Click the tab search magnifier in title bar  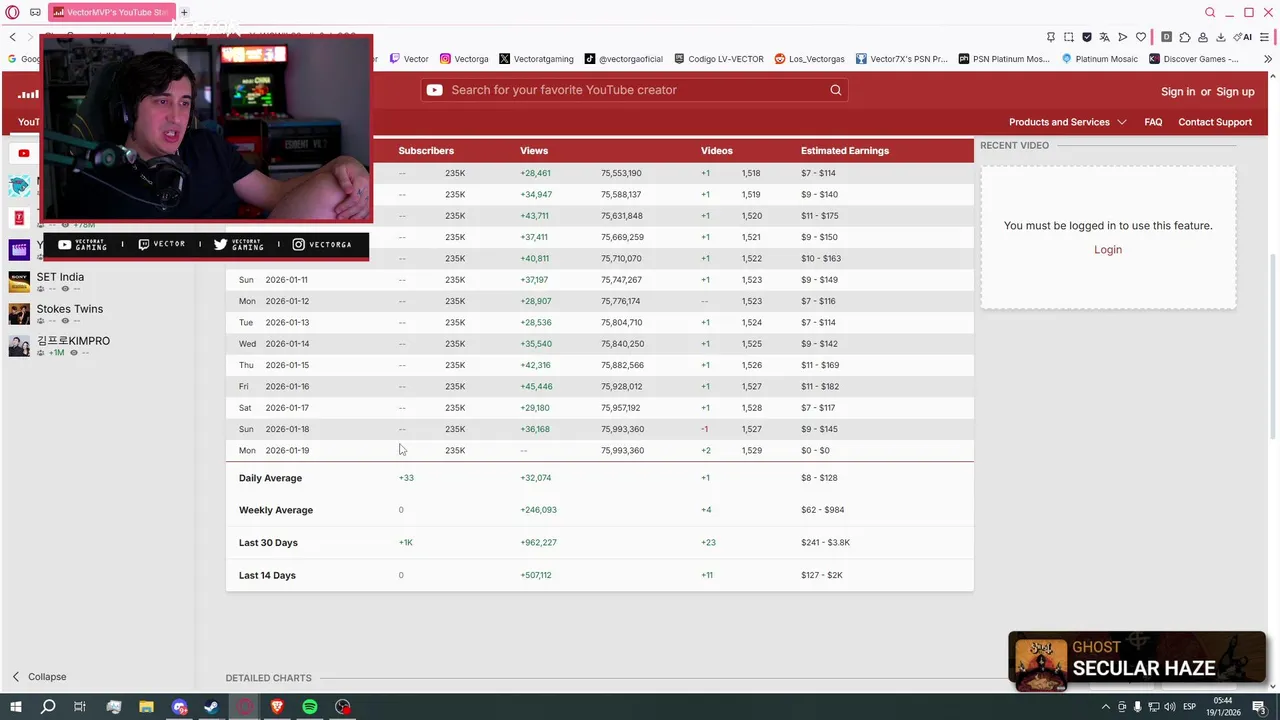(1210, 12)
